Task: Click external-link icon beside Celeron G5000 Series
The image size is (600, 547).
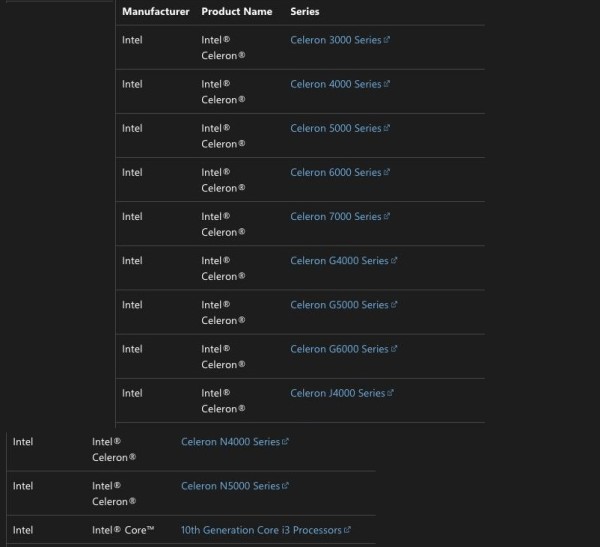Action: (394, 304)
